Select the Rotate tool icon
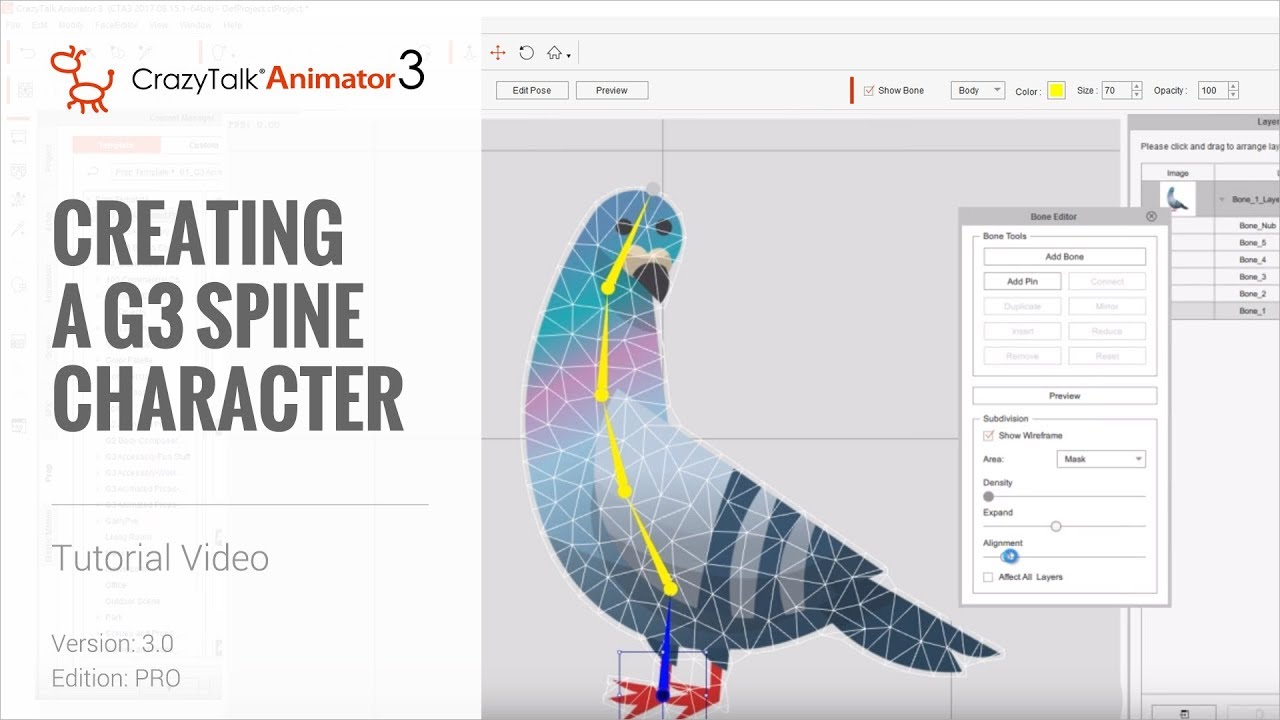1280x720 pixels. tap(526, 53)
